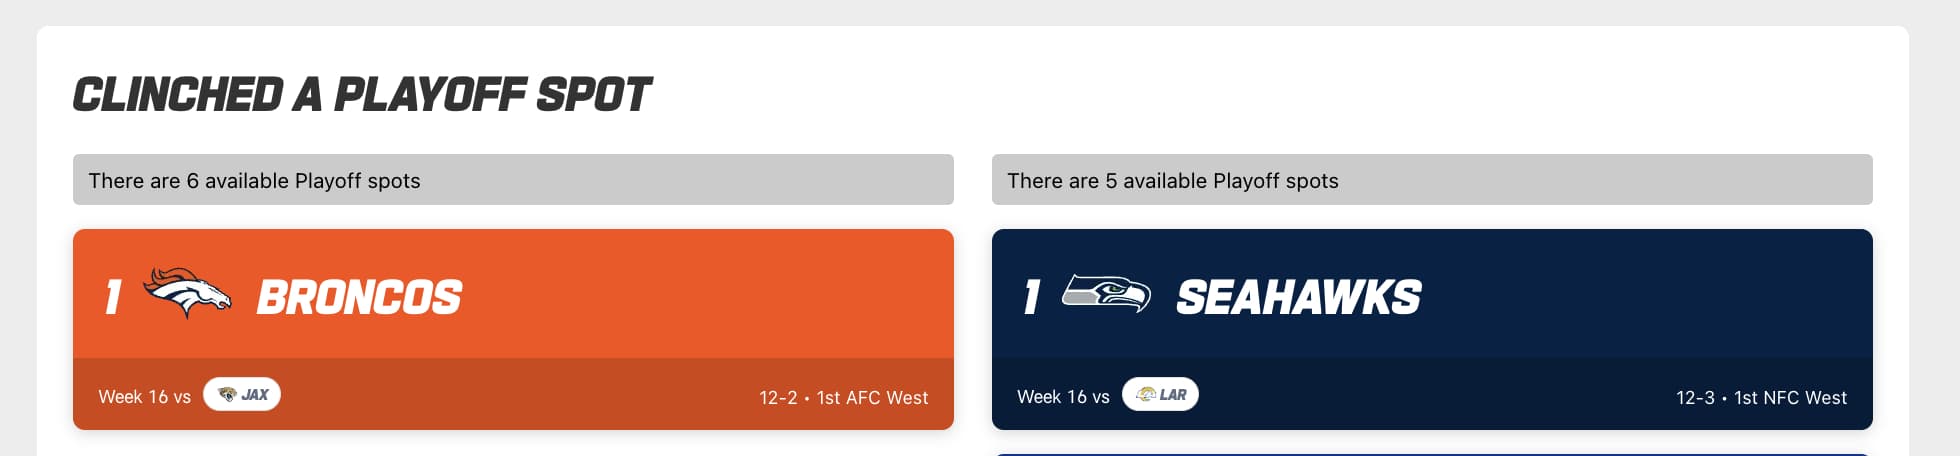Click the empty orange area of the Broncos card
1960x456 pixels.
(700, 295)
